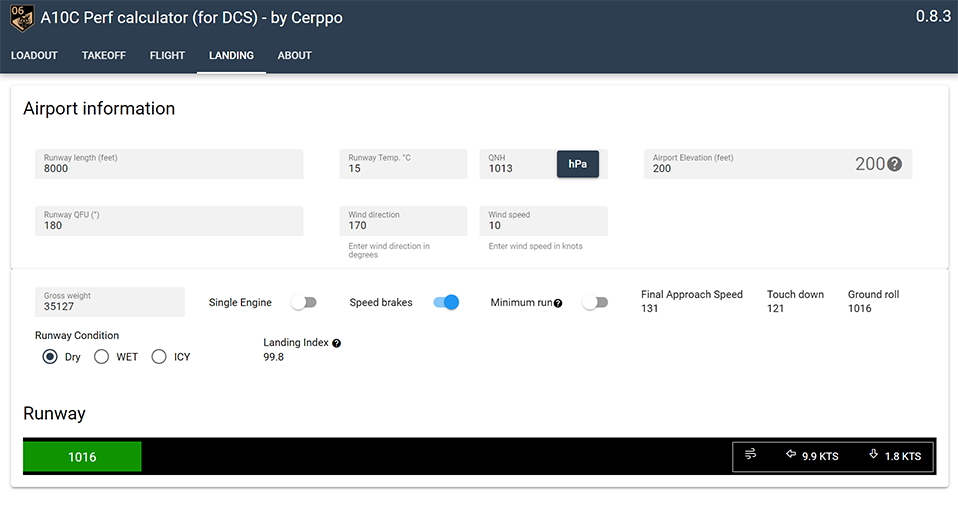The width and height of the screenshot is (958, 520).
Task: Click the Touch down value 121
Action: pyautogui.click(x=775, y=309)
